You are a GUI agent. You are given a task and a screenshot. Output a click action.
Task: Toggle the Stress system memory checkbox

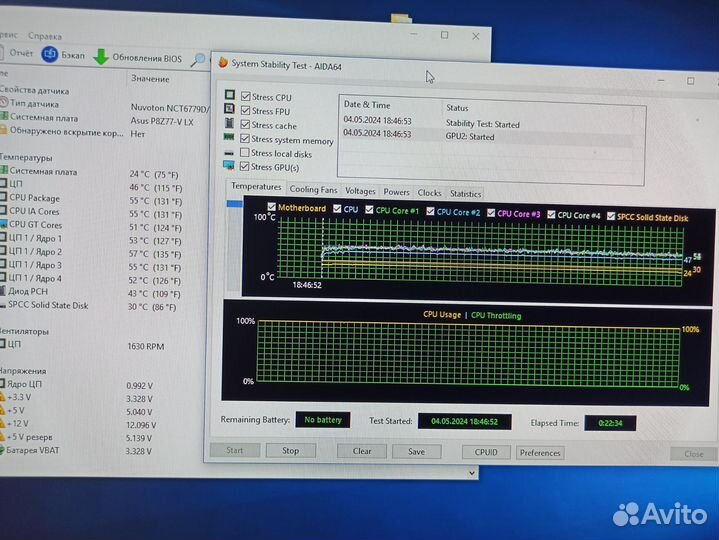pos(245,138)
